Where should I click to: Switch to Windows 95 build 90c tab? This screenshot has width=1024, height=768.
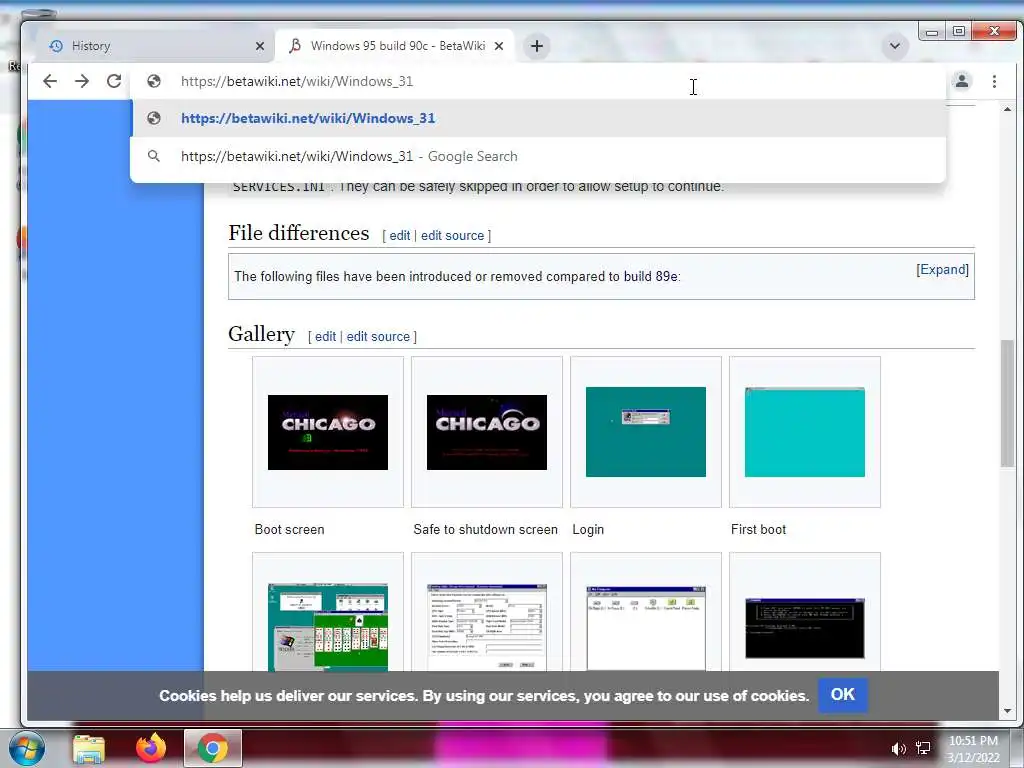click(x=395, y=46)
